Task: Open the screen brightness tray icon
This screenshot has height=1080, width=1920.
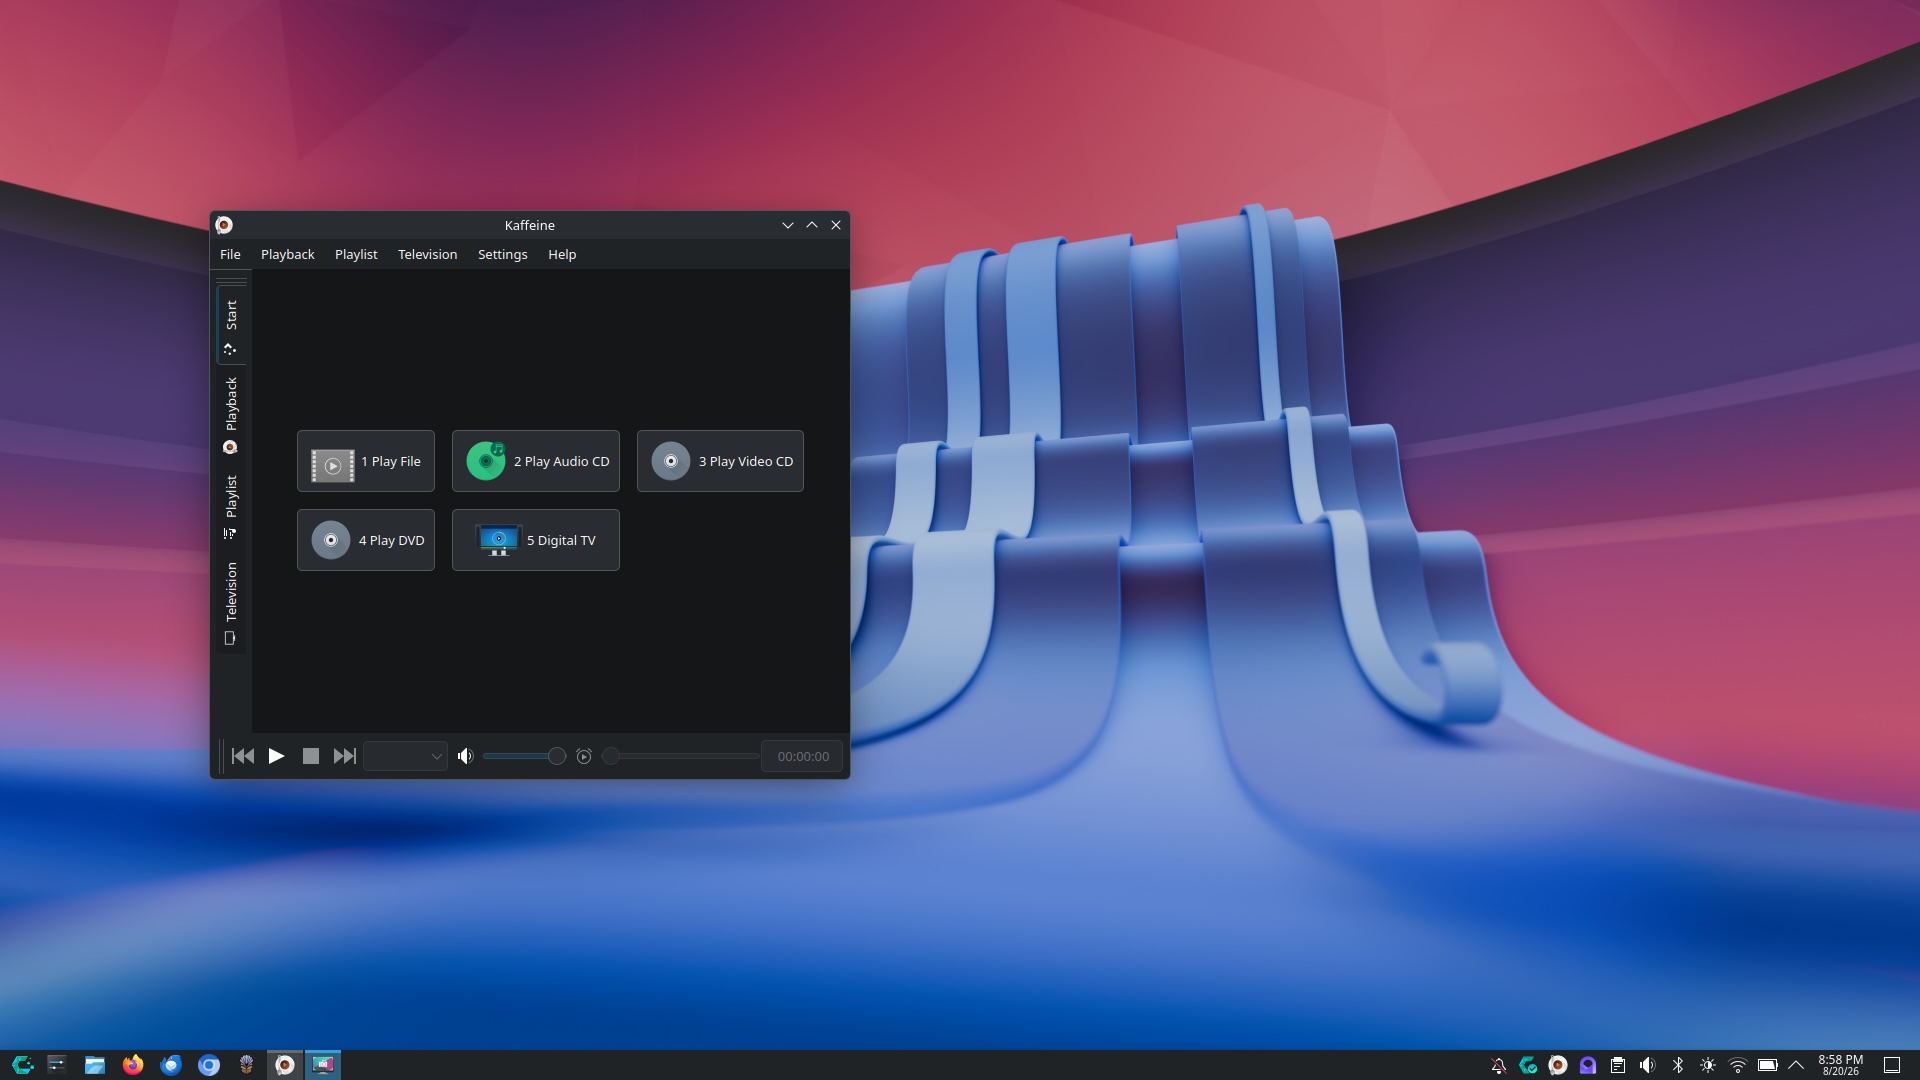Action: click(x=1708, y=1065)
